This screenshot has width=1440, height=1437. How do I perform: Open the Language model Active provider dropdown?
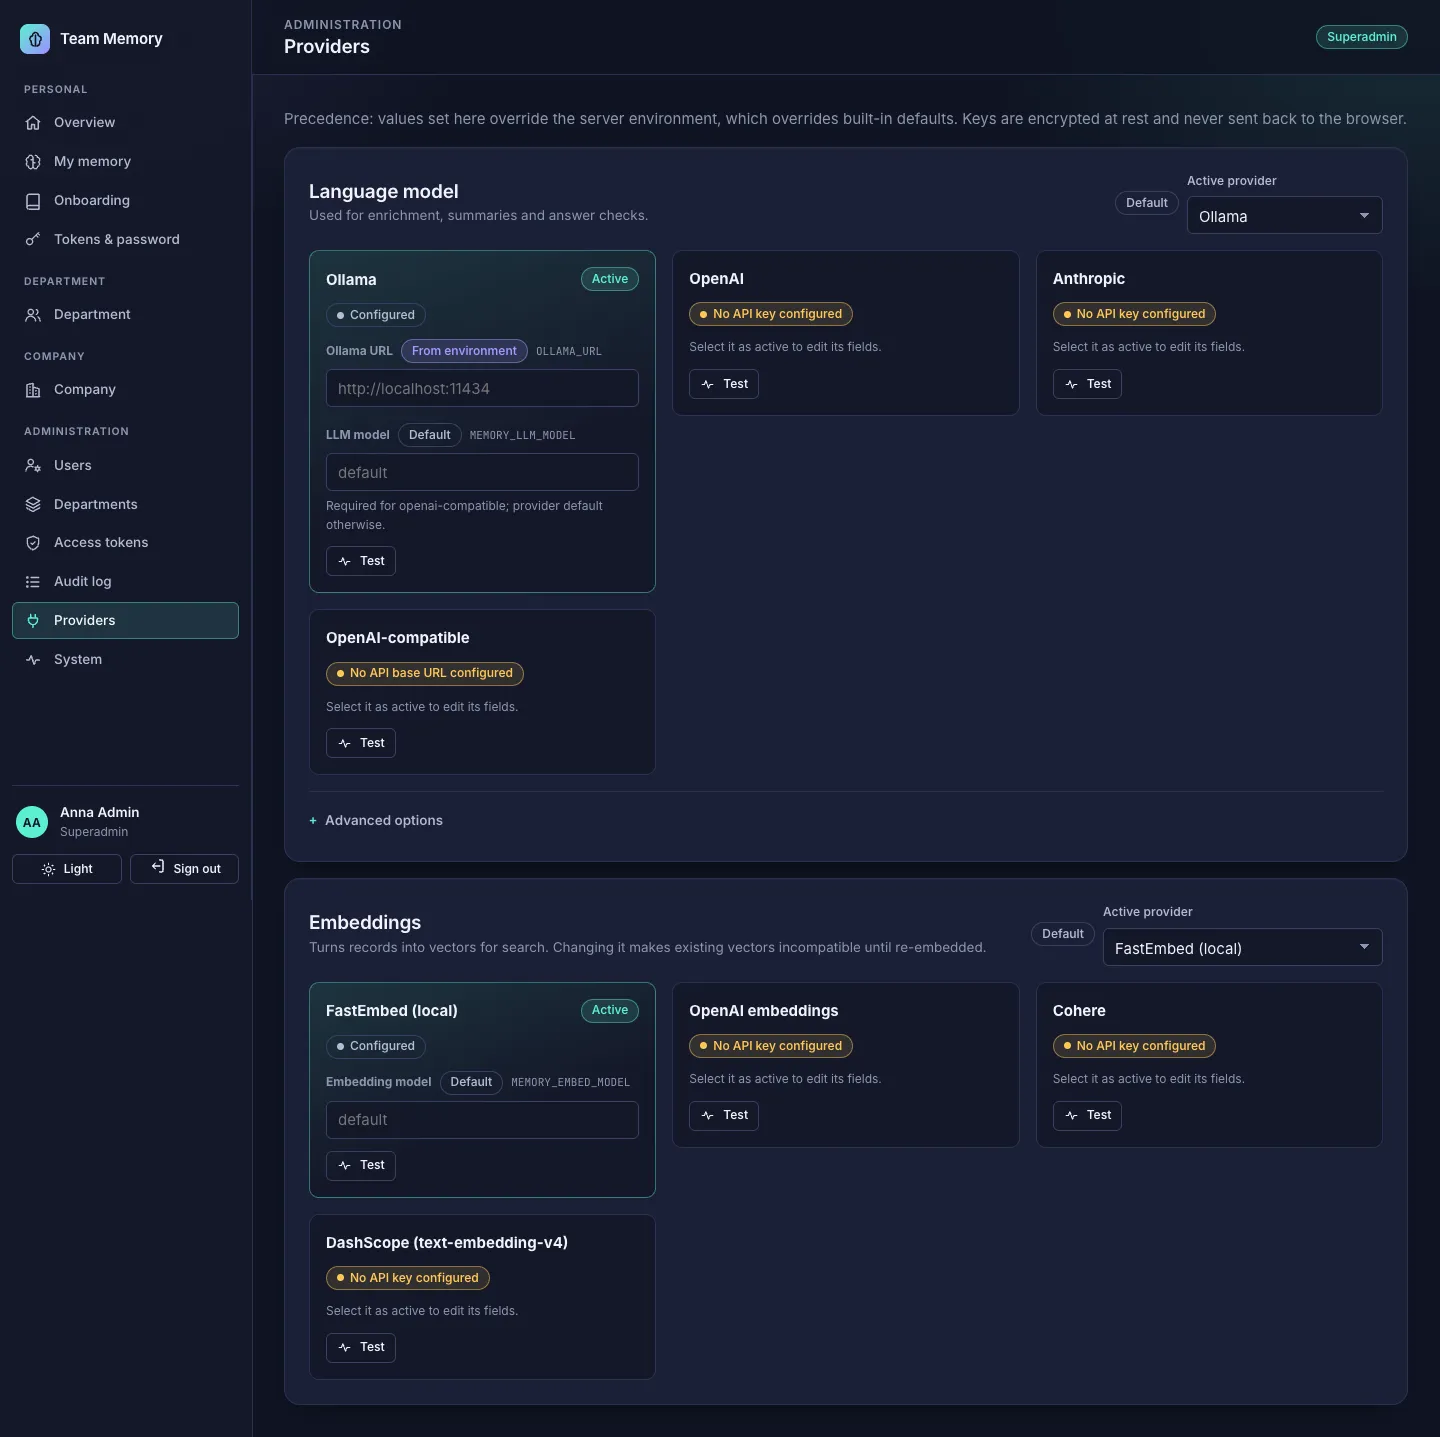[1284, 216]
